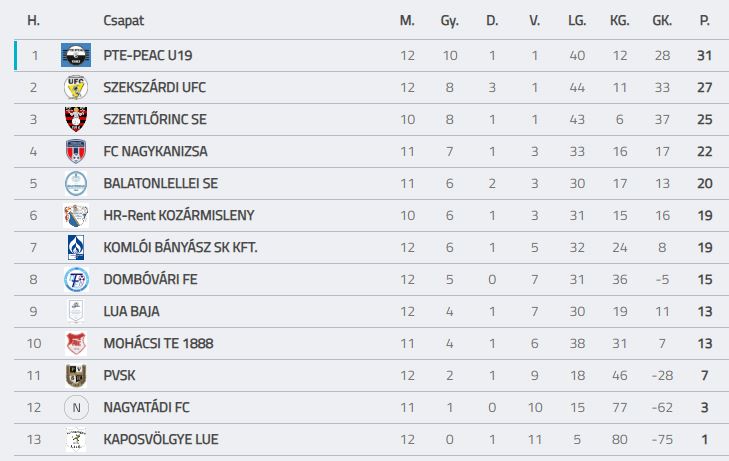The width and height of the screenshot is (729, 461).
Task: Open the KAPOSVÖLGYE LUE team link
Action: [x=160, y=439]
